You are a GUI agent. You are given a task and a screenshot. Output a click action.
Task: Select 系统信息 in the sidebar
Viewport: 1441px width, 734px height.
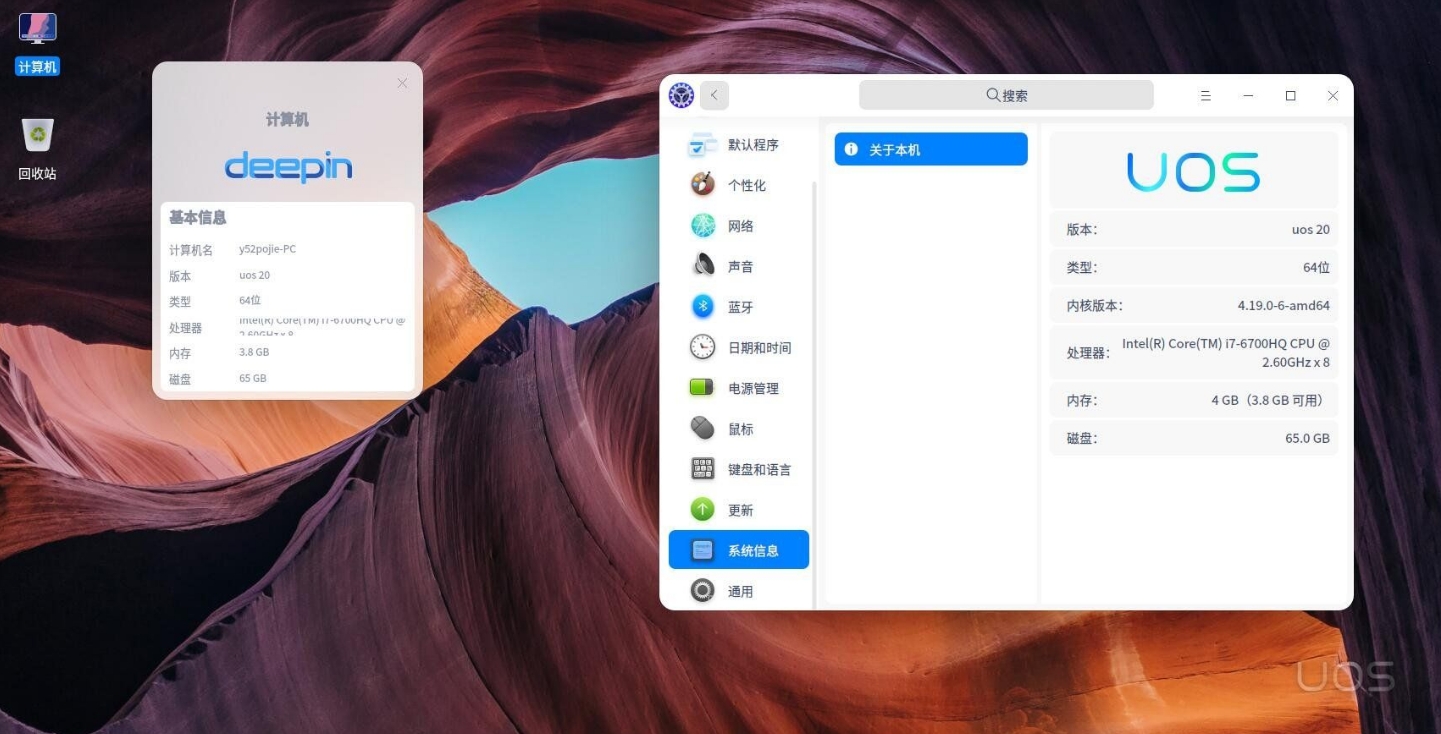tap(739, 550)
